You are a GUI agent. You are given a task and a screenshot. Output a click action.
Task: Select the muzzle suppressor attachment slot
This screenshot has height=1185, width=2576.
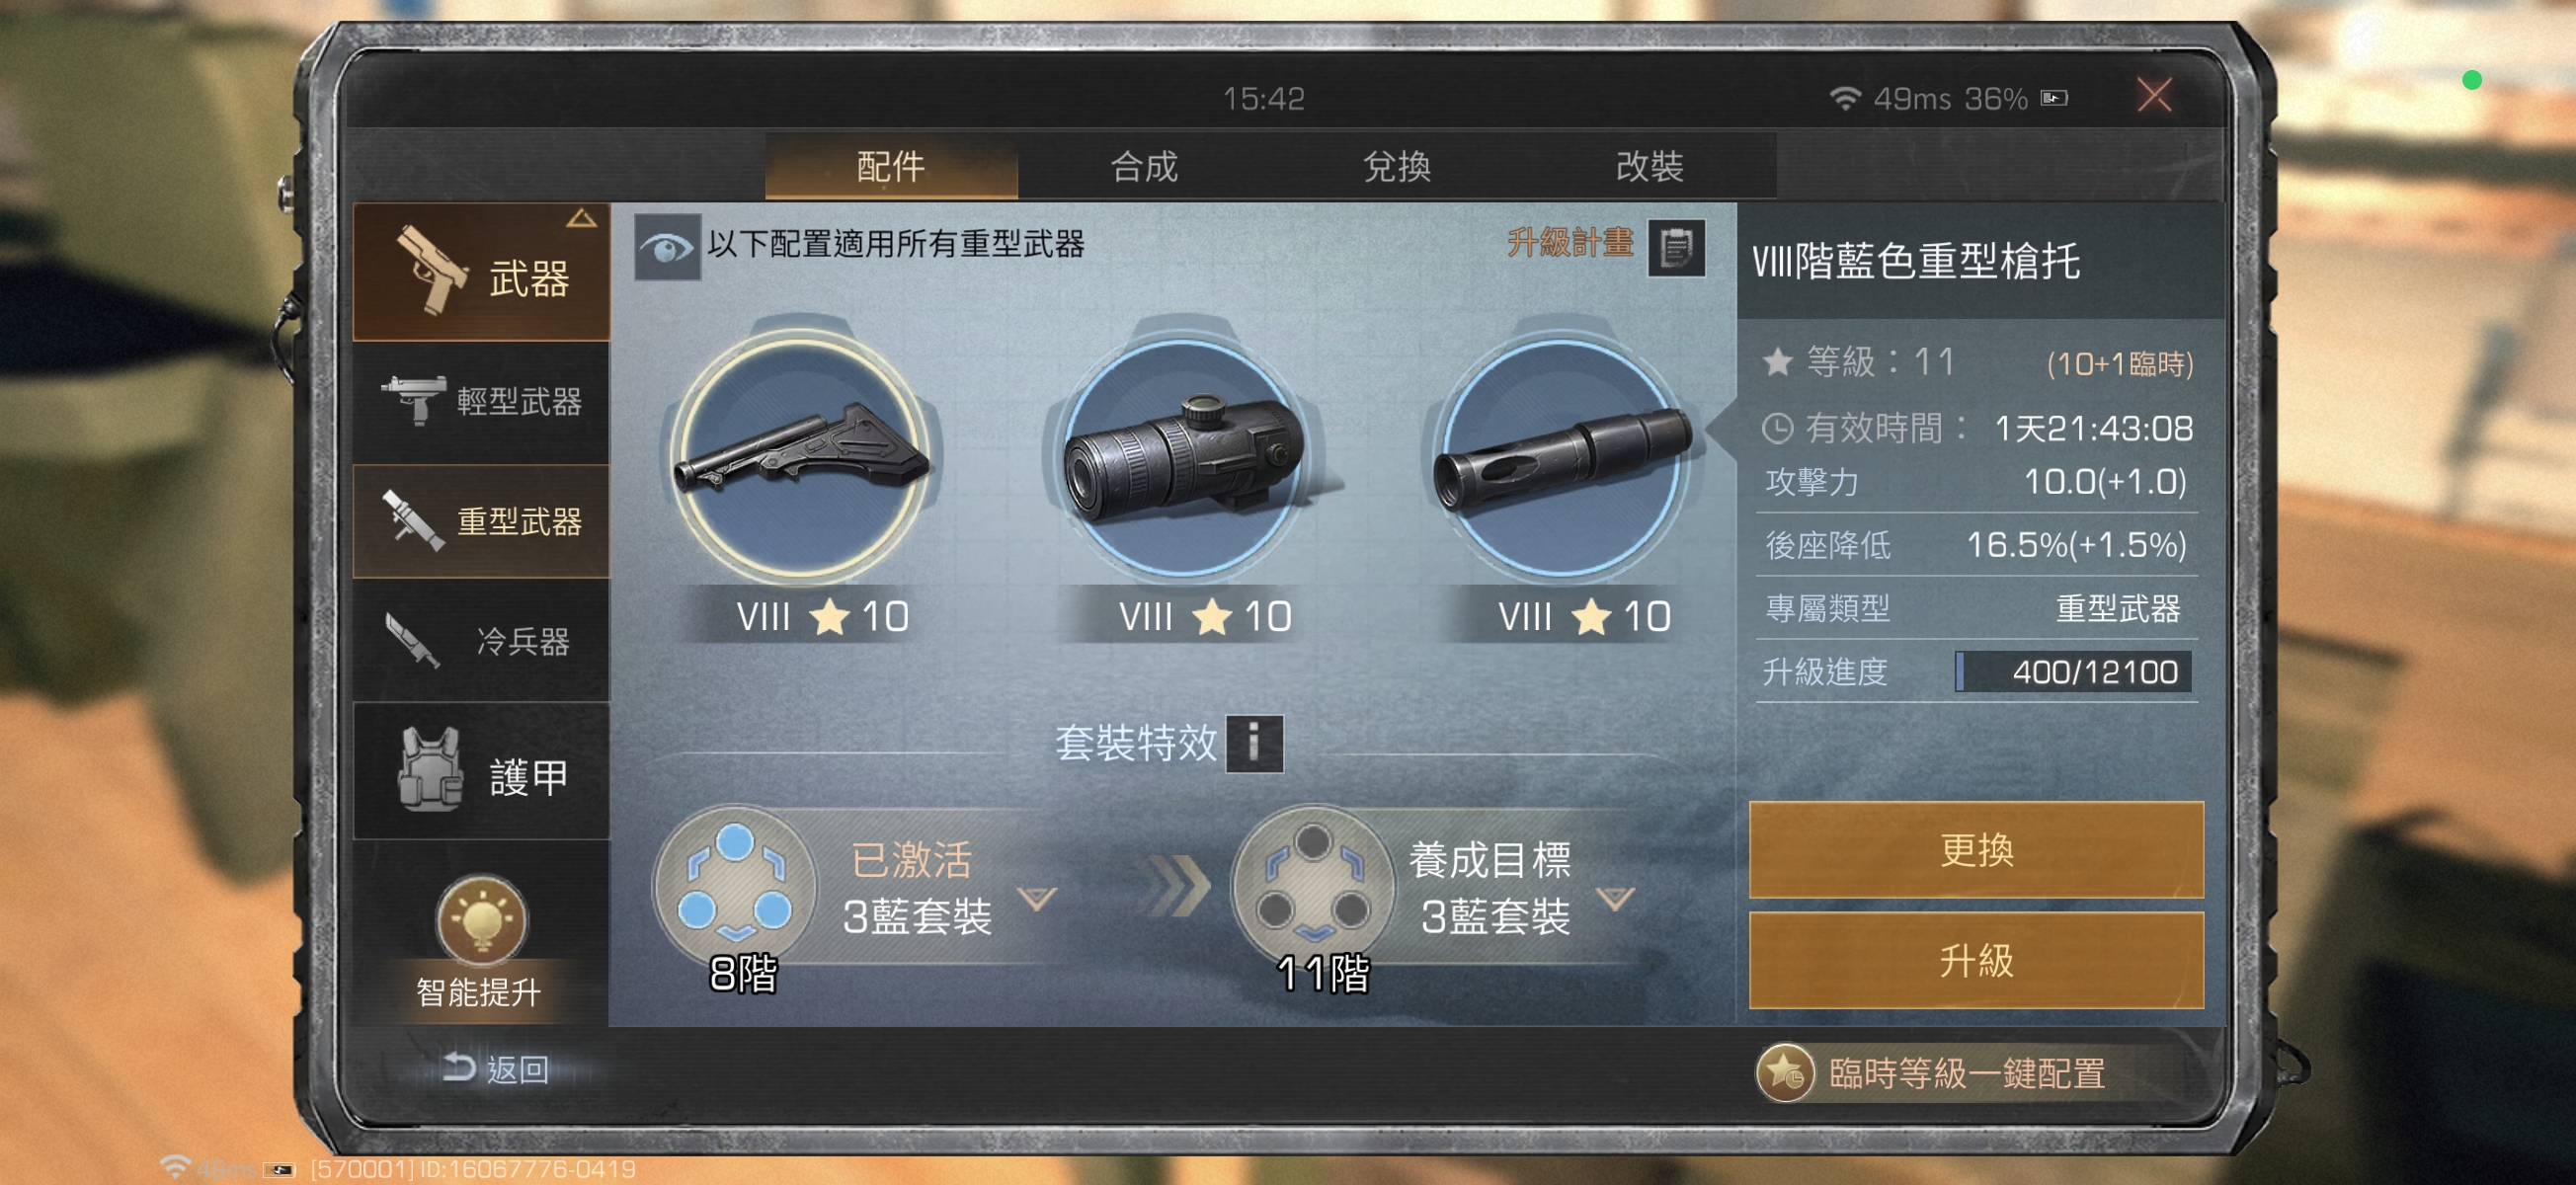1564,458
